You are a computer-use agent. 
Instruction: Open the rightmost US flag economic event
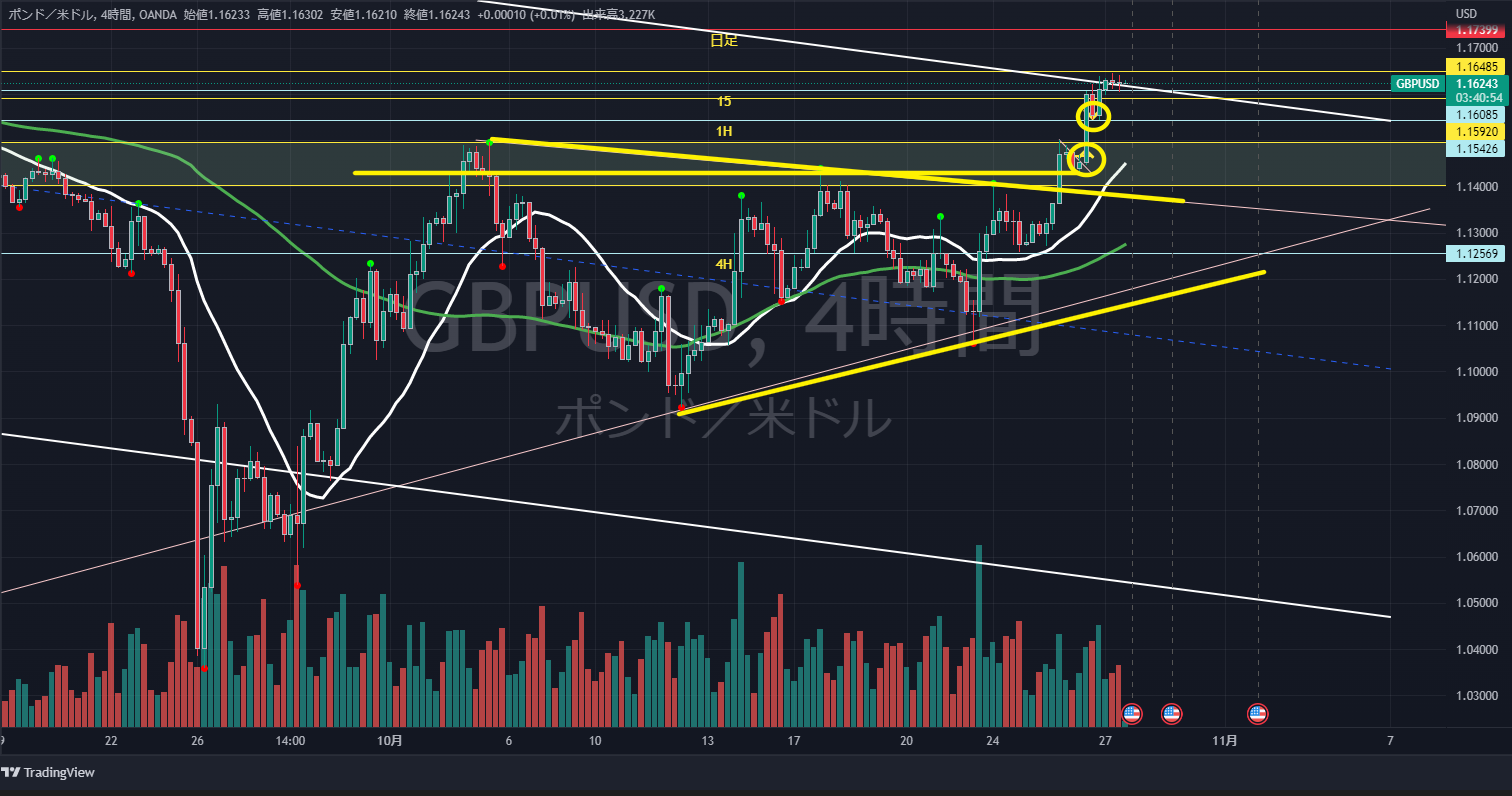tap(1258, 714)
